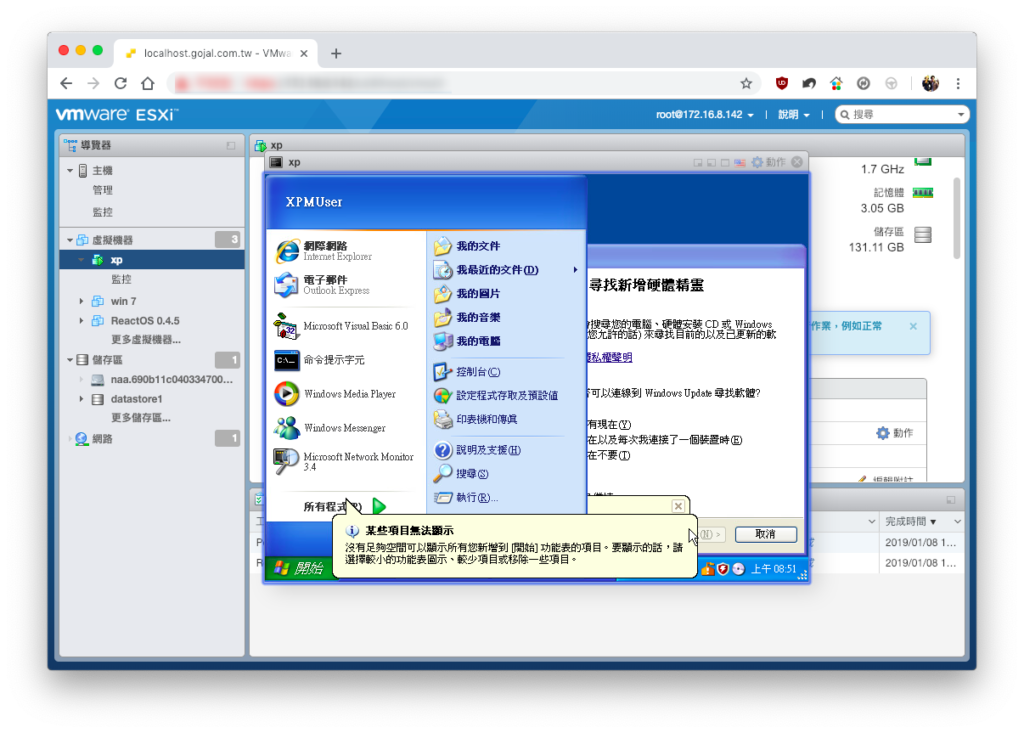The width and height of the screenshot is (1024, 733).
Task: Click the 動作 button in right panel
Action: tap(895, 432)
